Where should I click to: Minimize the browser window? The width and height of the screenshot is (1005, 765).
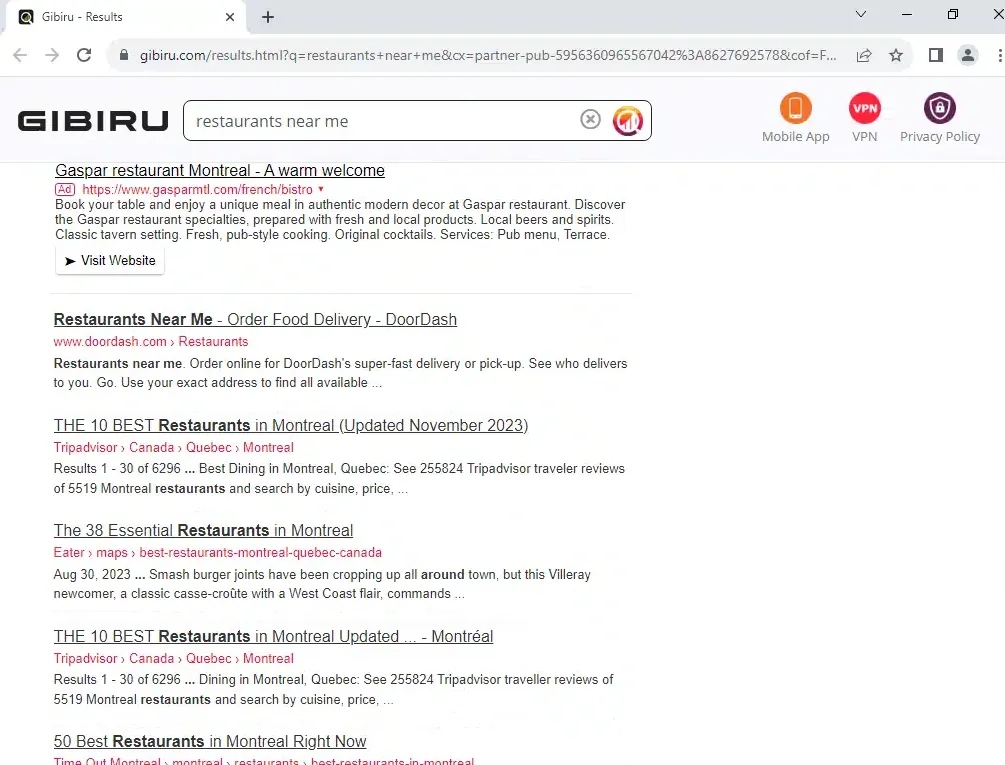tap(907, 14)
